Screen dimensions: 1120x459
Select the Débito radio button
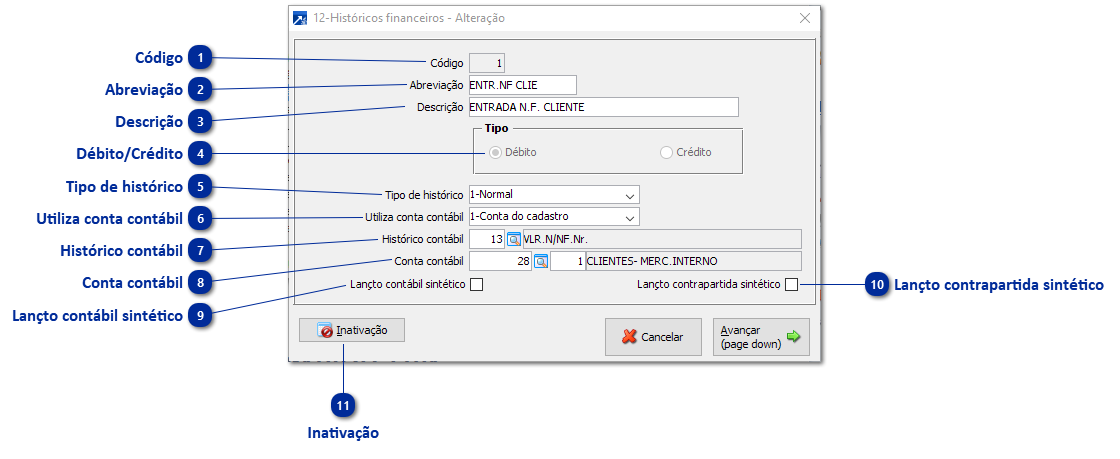(x=495, y=153)
